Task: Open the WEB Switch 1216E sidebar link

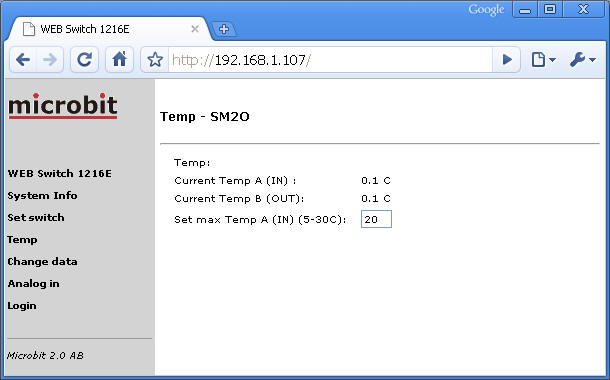Action: pos(60,173)
